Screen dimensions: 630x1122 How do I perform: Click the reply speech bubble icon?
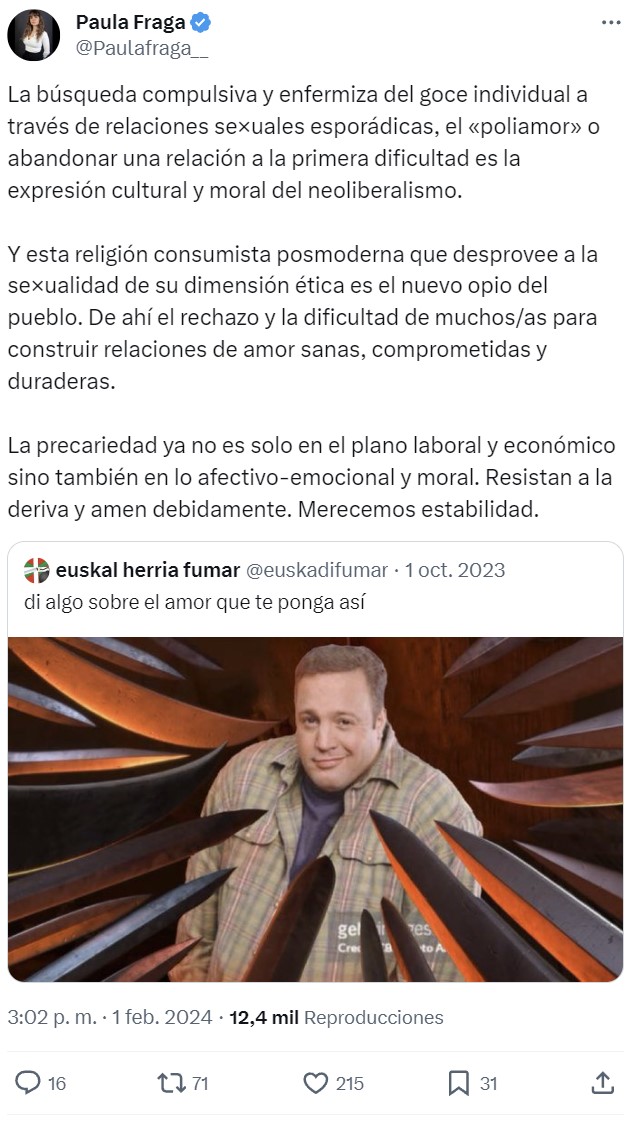[27, 1083]
